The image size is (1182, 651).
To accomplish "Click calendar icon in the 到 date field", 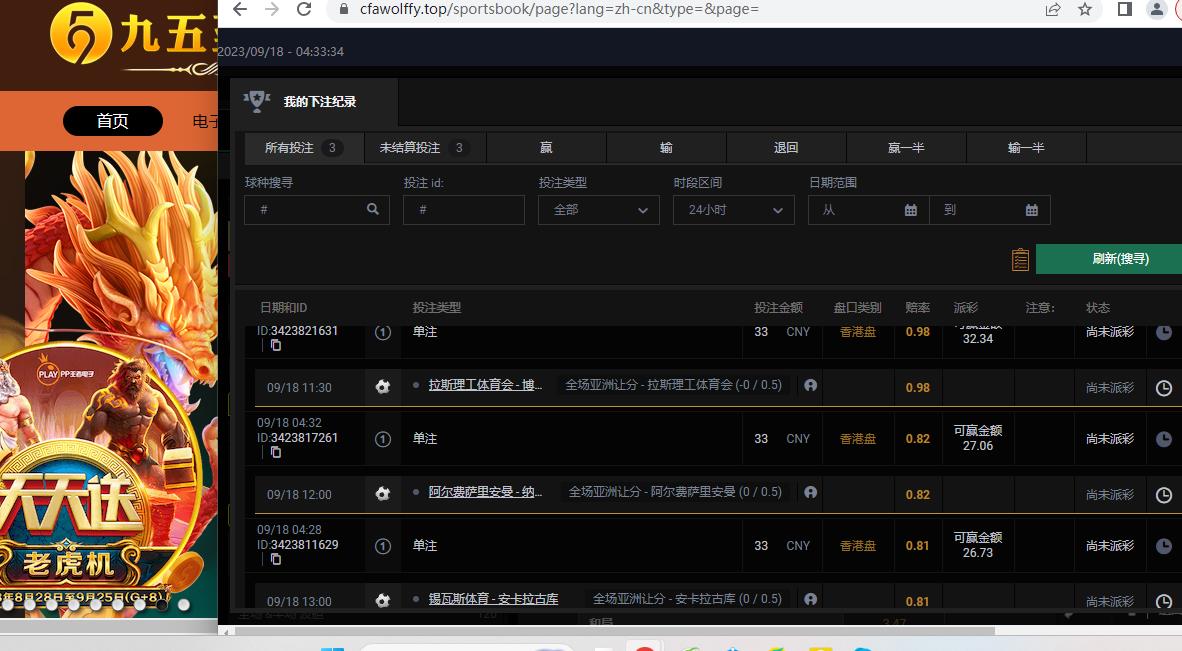I will click(1031, 210).
